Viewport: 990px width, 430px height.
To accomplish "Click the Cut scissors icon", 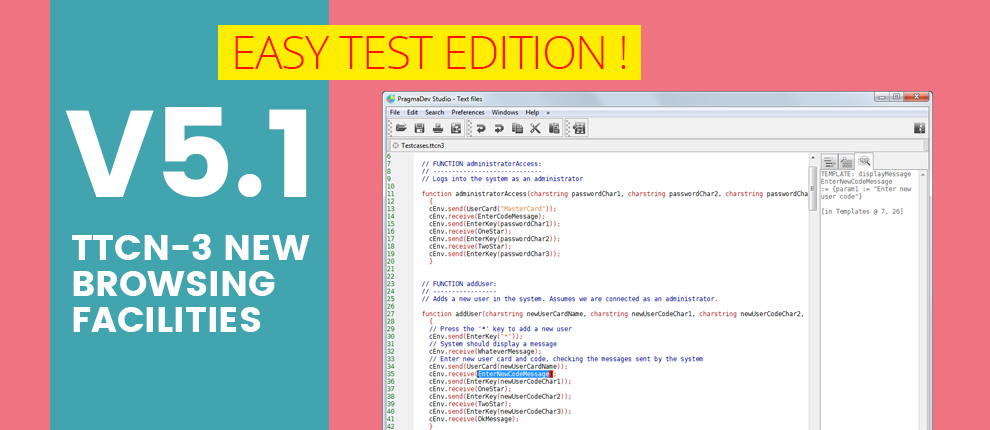I will [535, 128].
